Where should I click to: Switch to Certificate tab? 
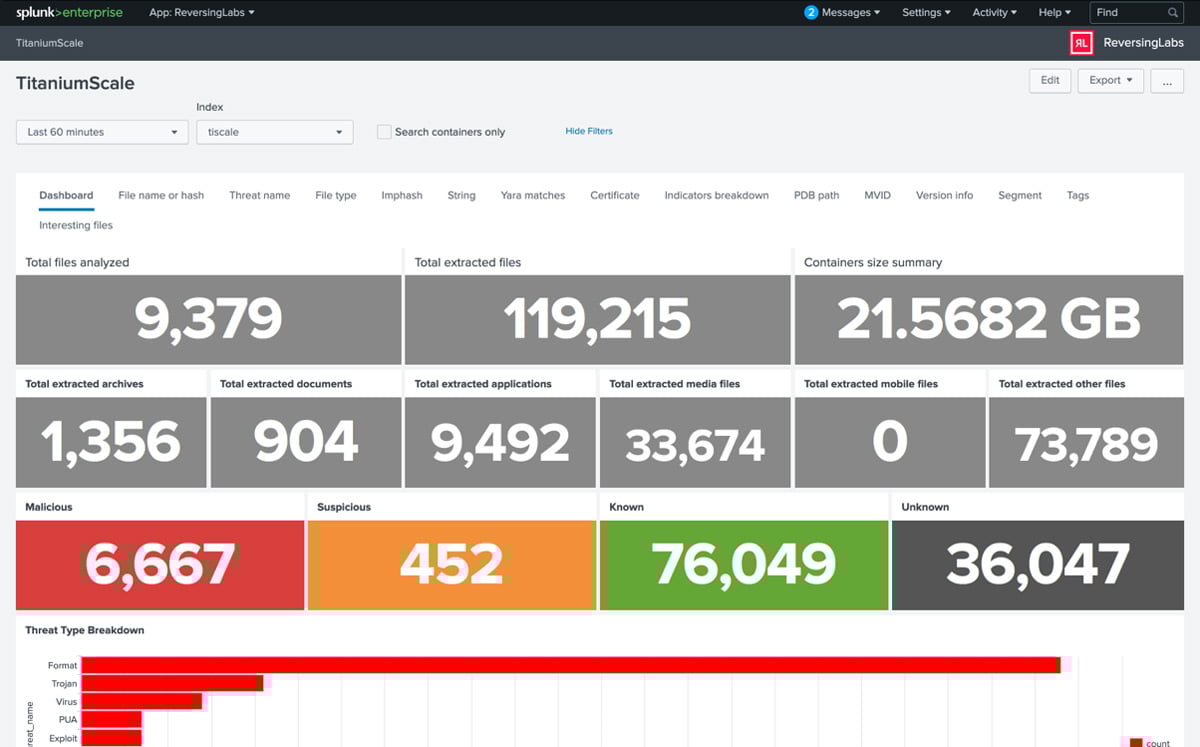click(x=615, y=195)
